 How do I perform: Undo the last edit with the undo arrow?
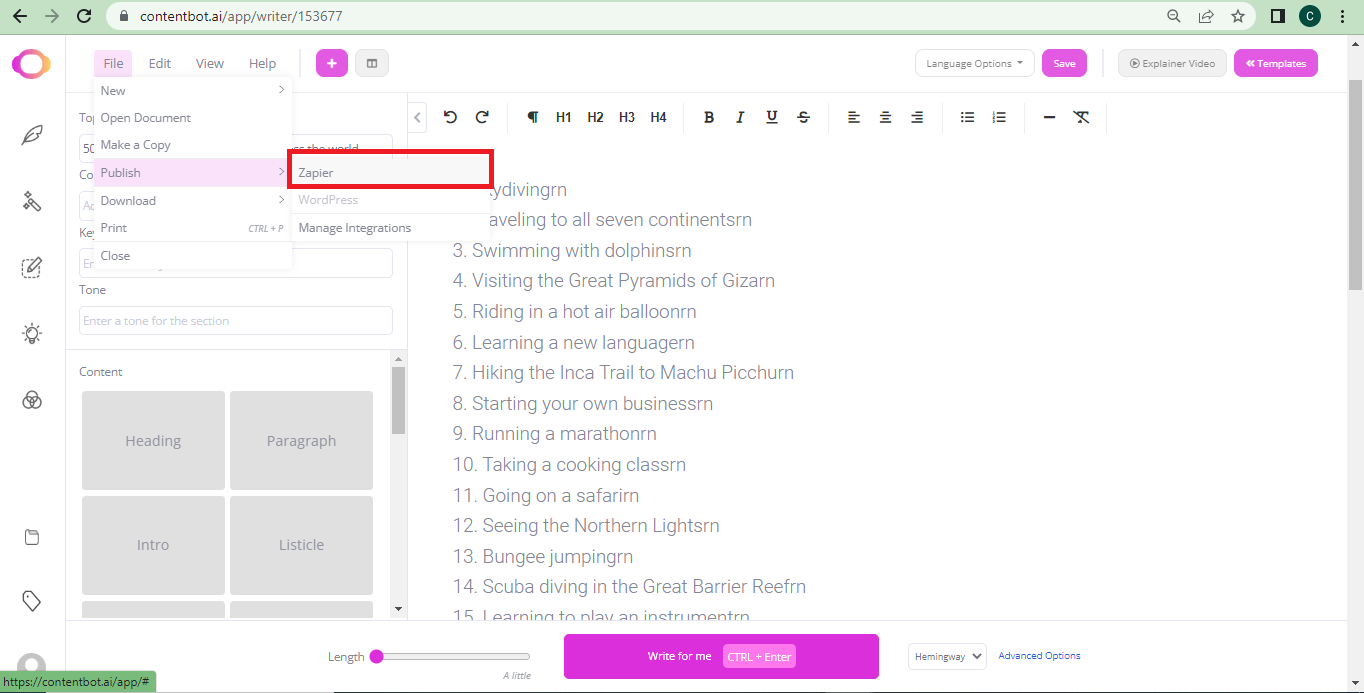(x=450, y=117)
